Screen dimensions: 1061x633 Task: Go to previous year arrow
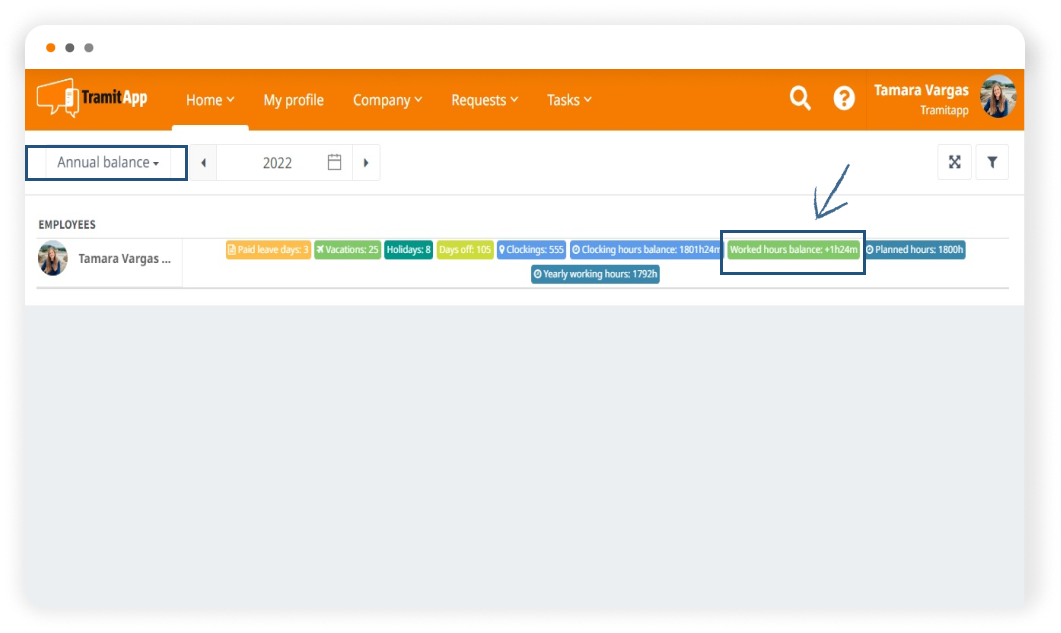203,162
